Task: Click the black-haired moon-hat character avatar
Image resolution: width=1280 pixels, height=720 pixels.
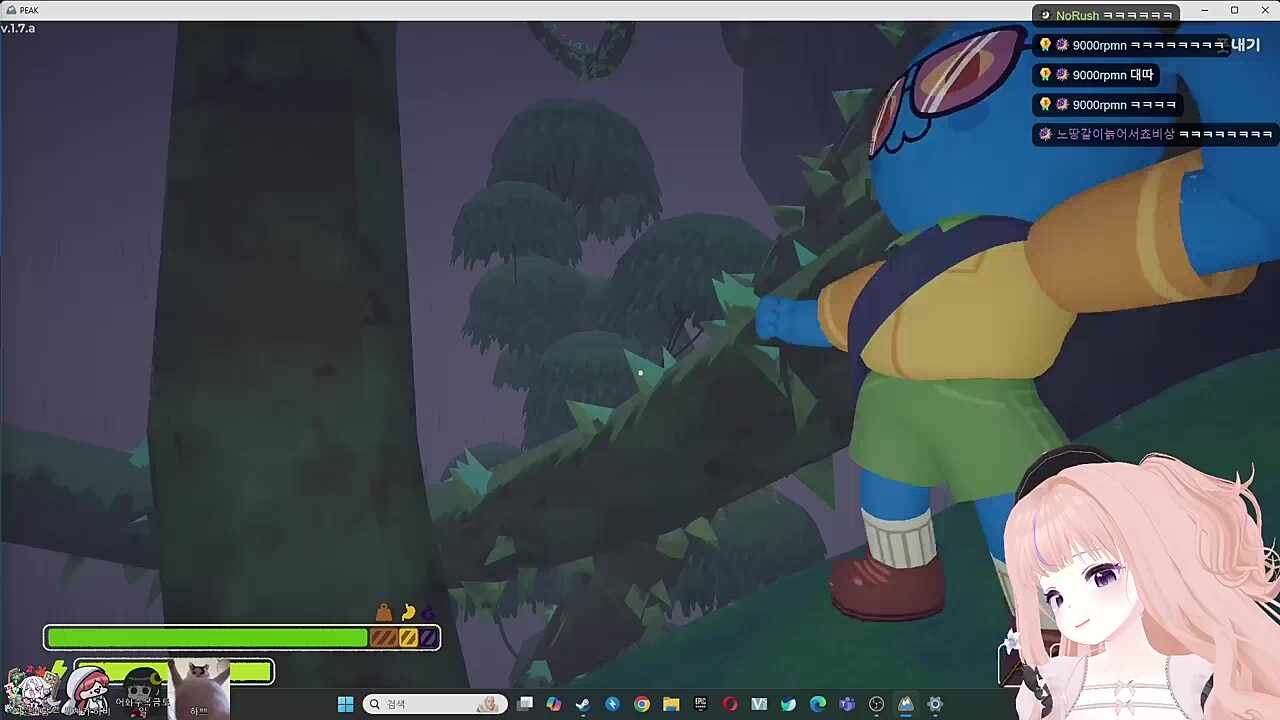Action: [144, 690]
